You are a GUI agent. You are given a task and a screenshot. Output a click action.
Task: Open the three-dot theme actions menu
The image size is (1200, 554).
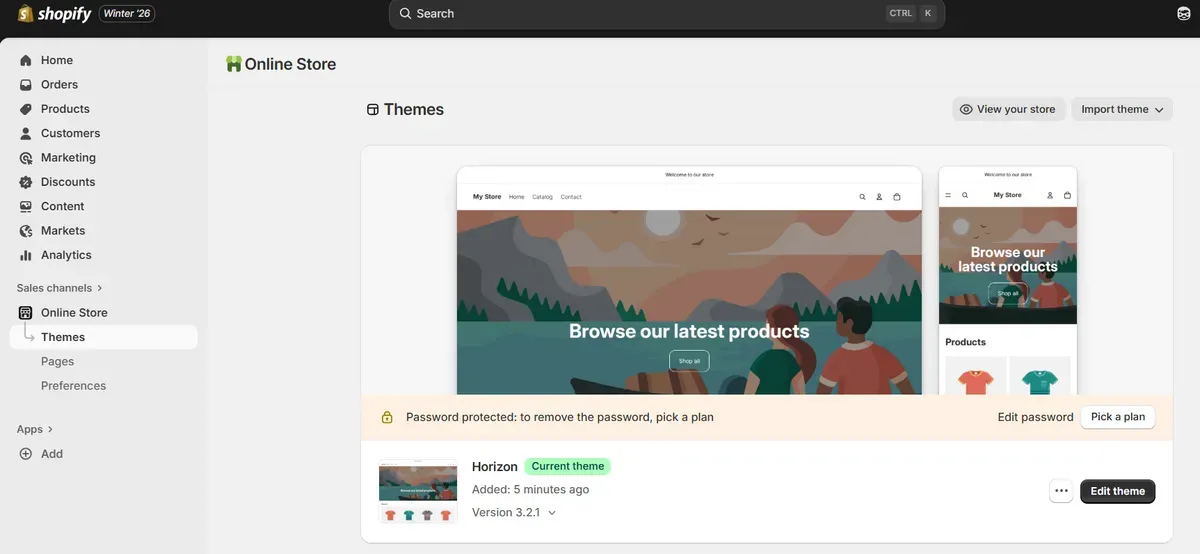tap(1062, 491)
